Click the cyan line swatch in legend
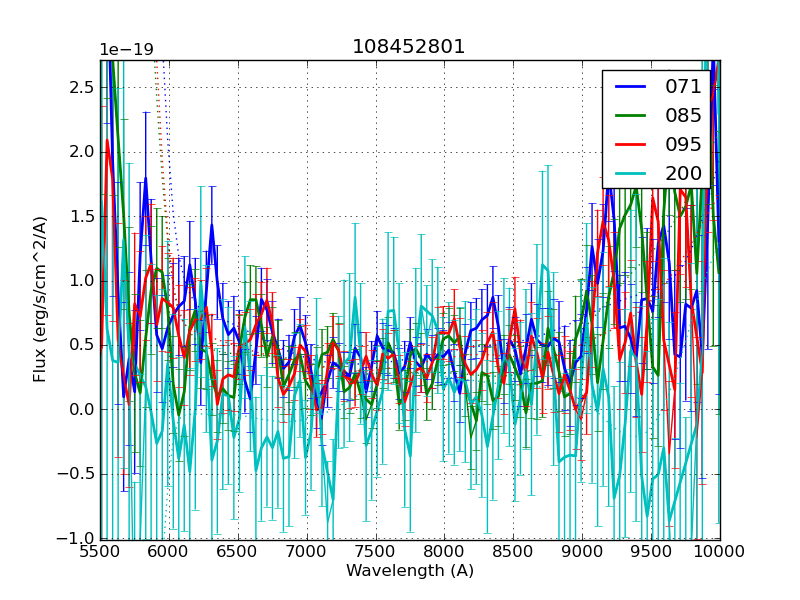 pyautogui.click(x=630, y=173)
